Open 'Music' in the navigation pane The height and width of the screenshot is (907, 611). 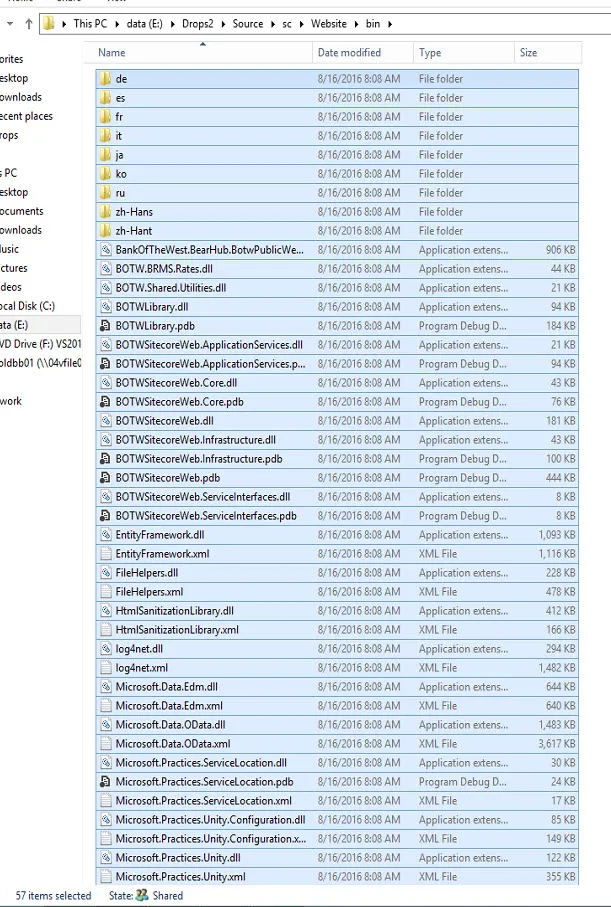(x=9, y=249)
